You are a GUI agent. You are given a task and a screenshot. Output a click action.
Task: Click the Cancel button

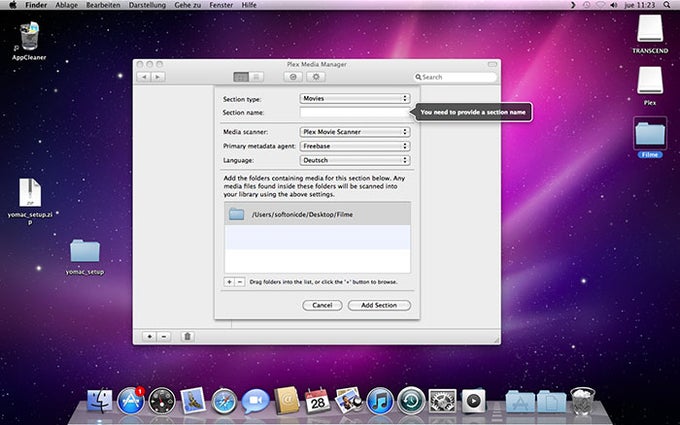click(x=322, y=305)
